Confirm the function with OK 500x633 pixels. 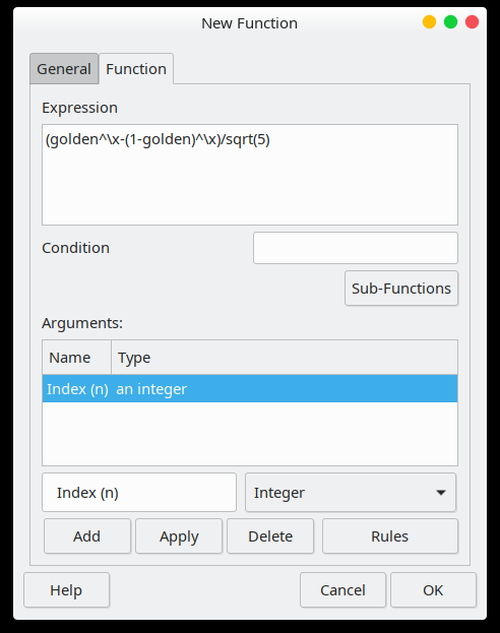click(x=433, y=590)
